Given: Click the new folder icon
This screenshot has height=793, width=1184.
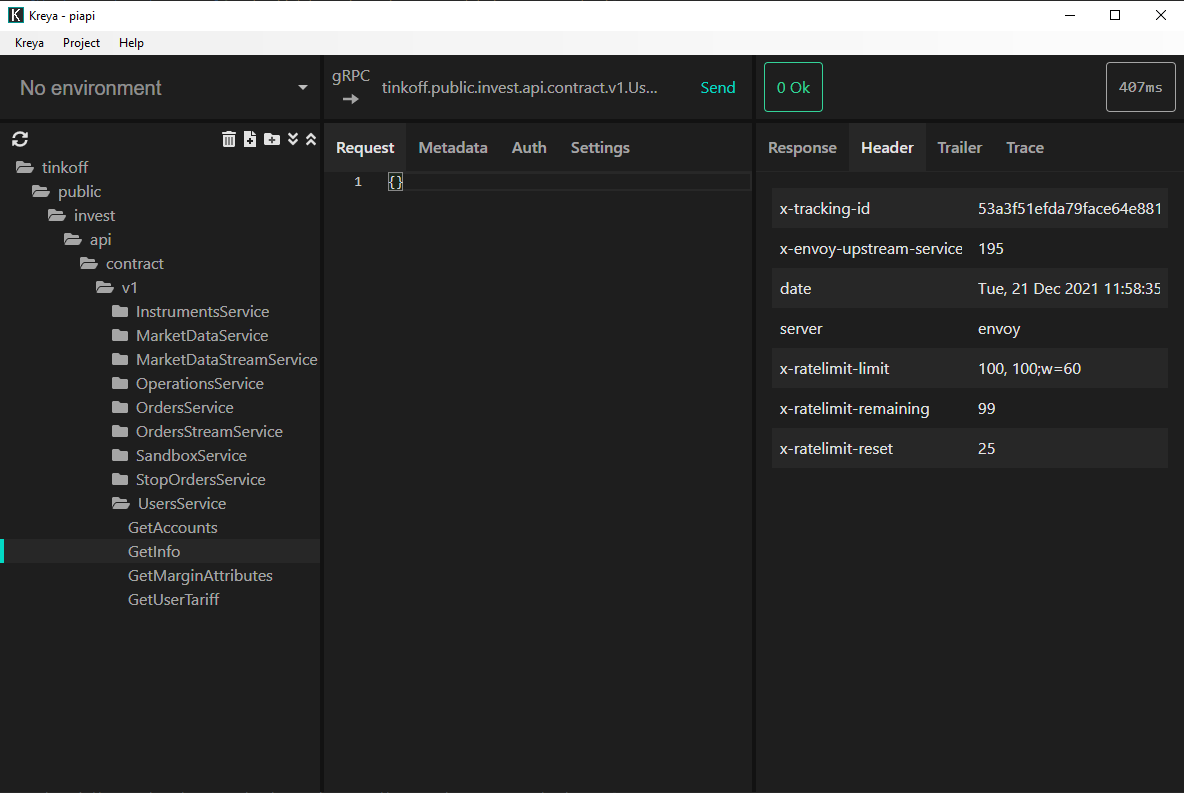Looking at the screenshot, I should click(272, 140).
